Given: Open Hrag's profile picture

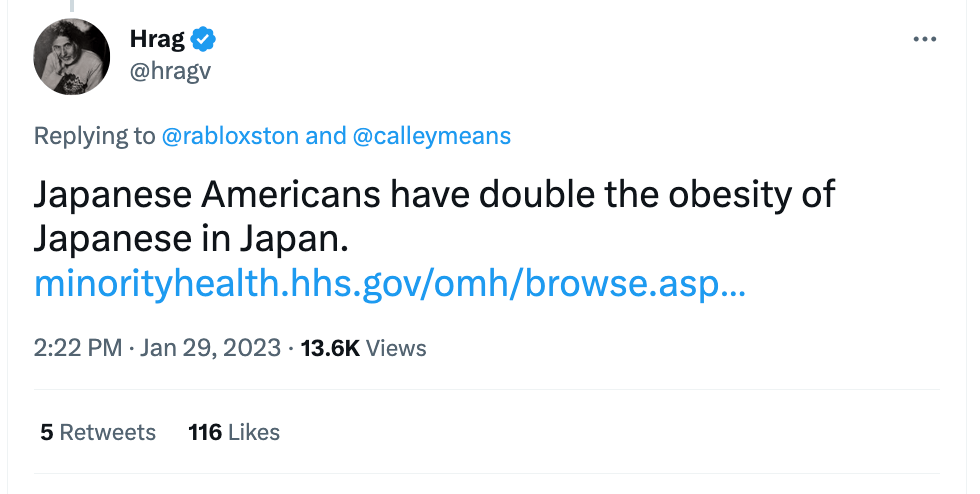Looking at the screenshot, I should (x=72, y=56).
